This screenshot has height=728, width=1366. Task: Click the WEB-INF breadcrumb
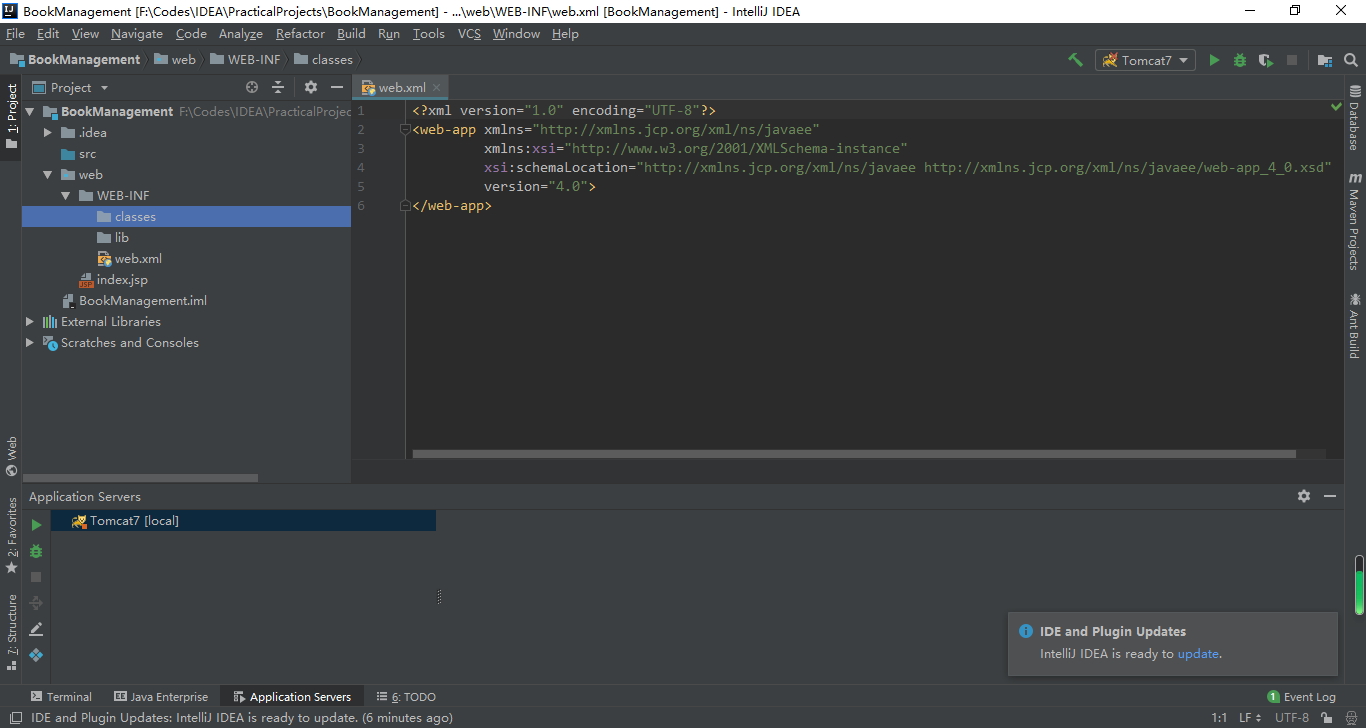245,60
